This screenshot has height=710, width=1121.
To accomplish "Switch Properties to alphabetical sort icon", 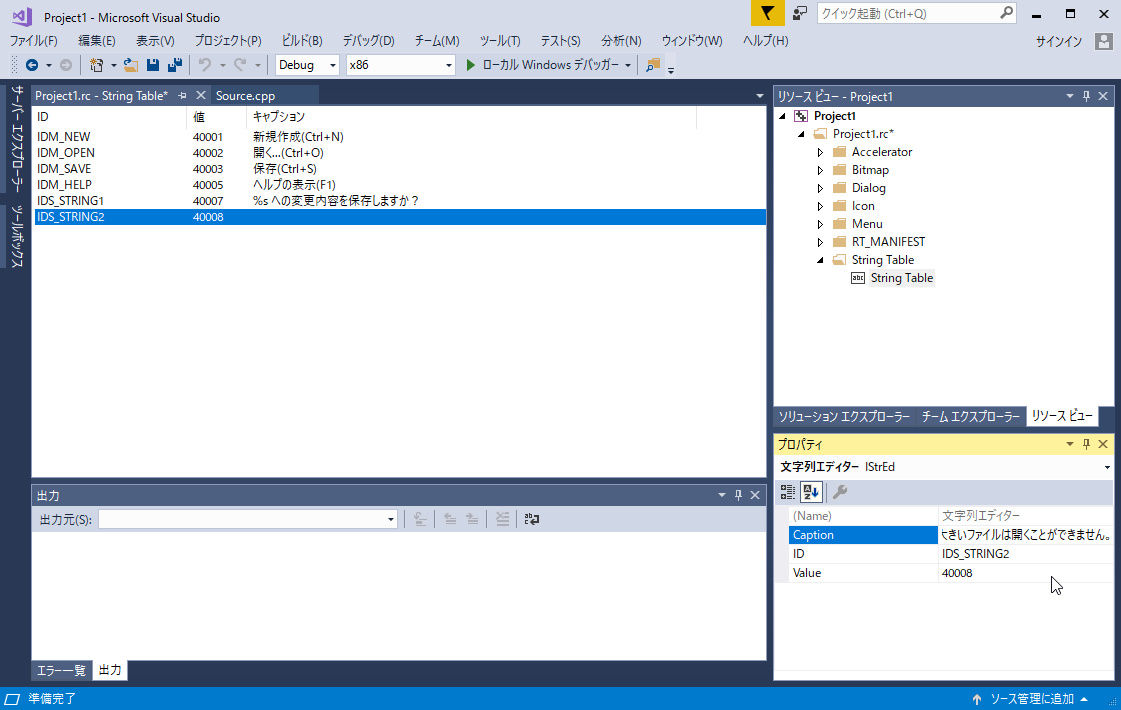I will coord(811,492).
